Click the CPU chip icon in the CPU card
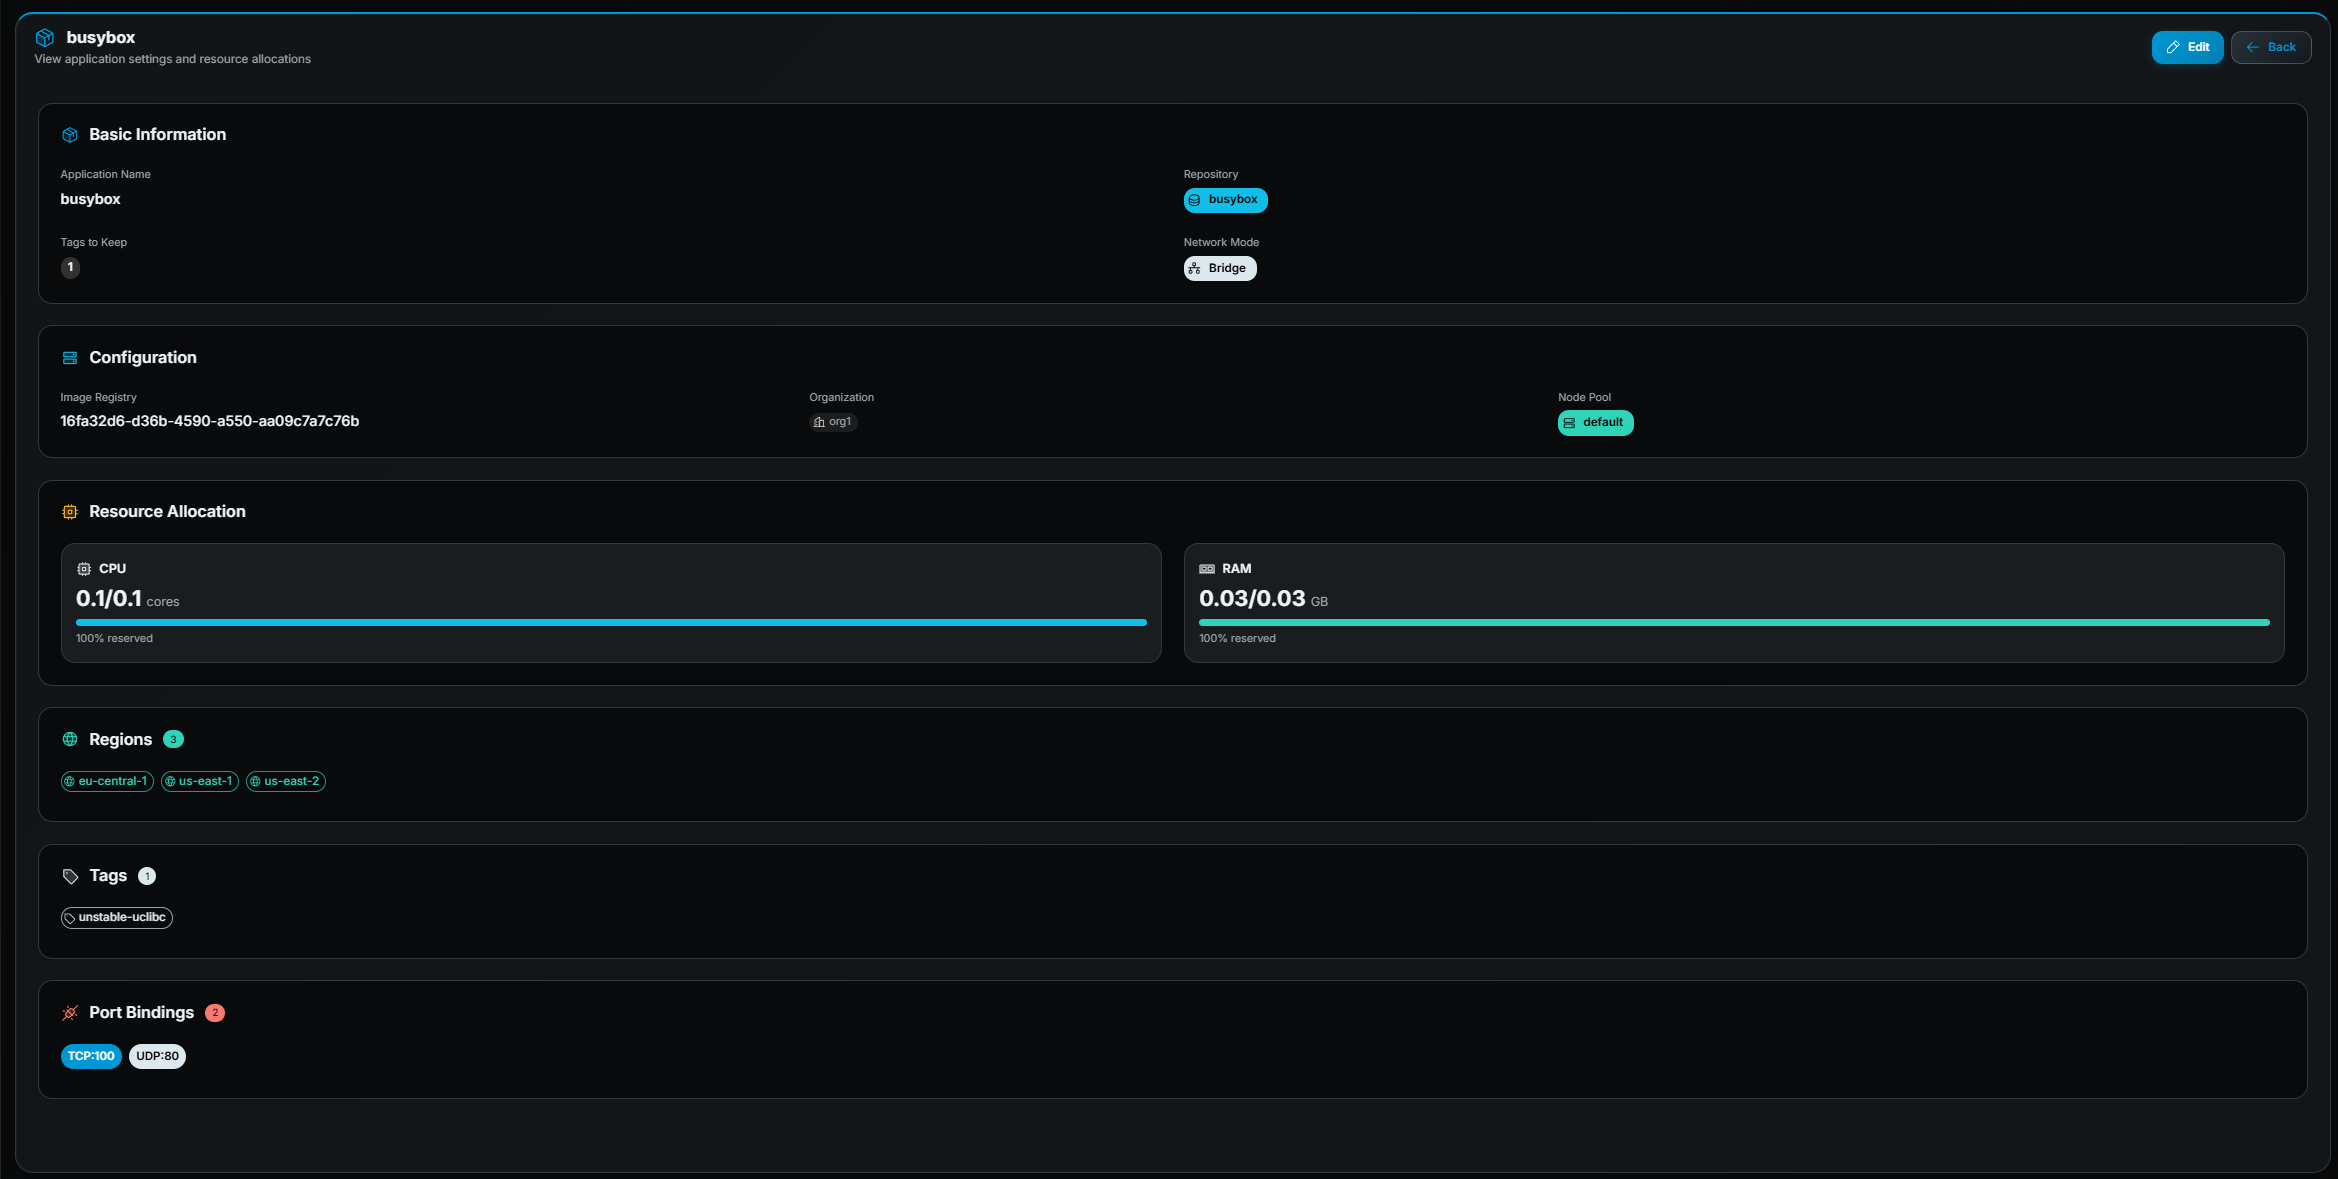 tap(84, 568)
